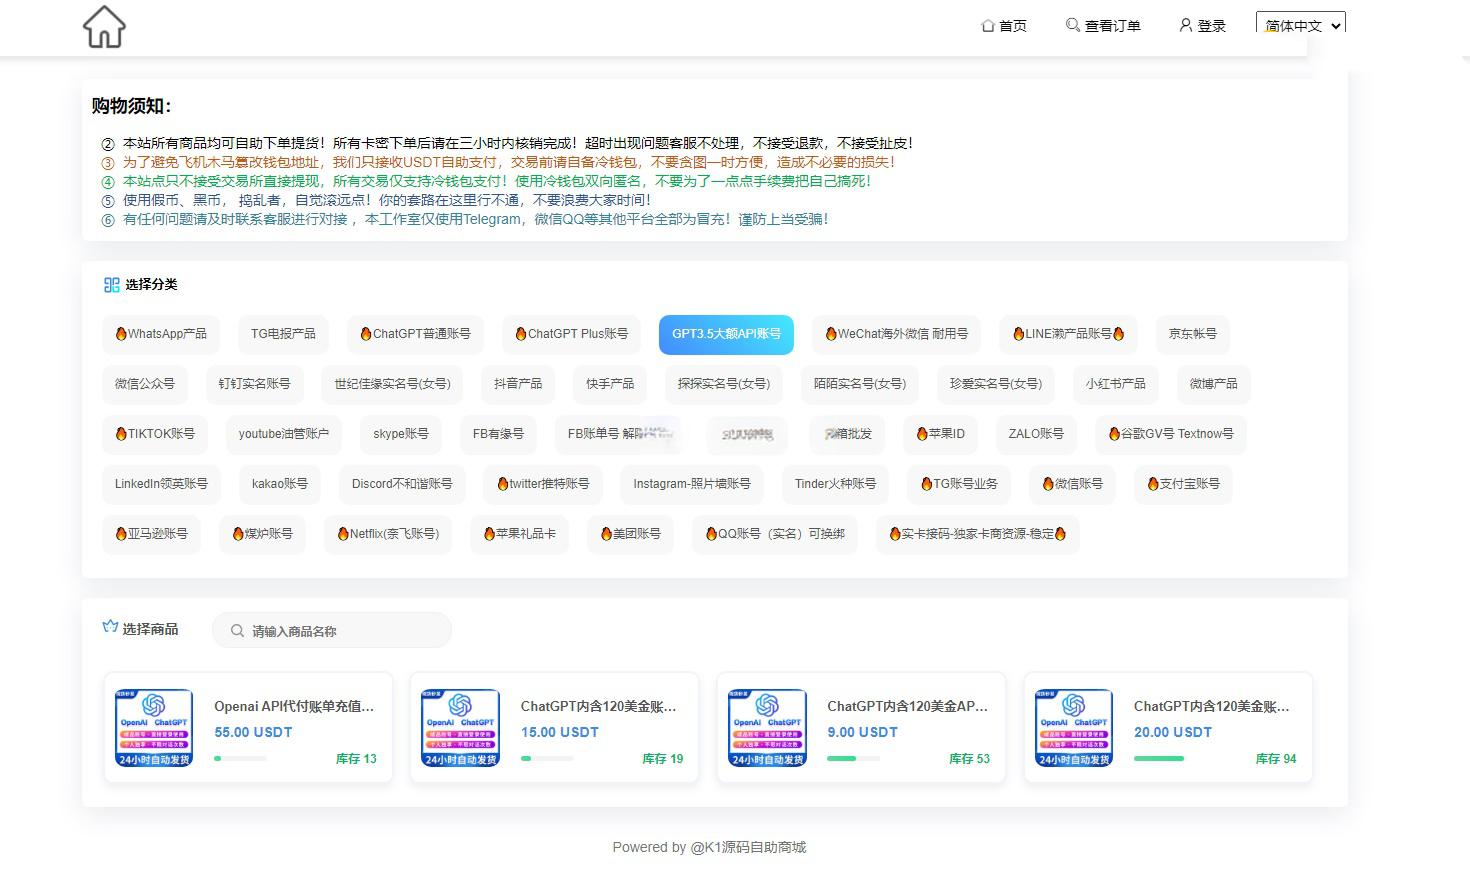The image size is (1470, 870).
Task: Select LinkedIn领英账号 category
Action: pos(161,484)
